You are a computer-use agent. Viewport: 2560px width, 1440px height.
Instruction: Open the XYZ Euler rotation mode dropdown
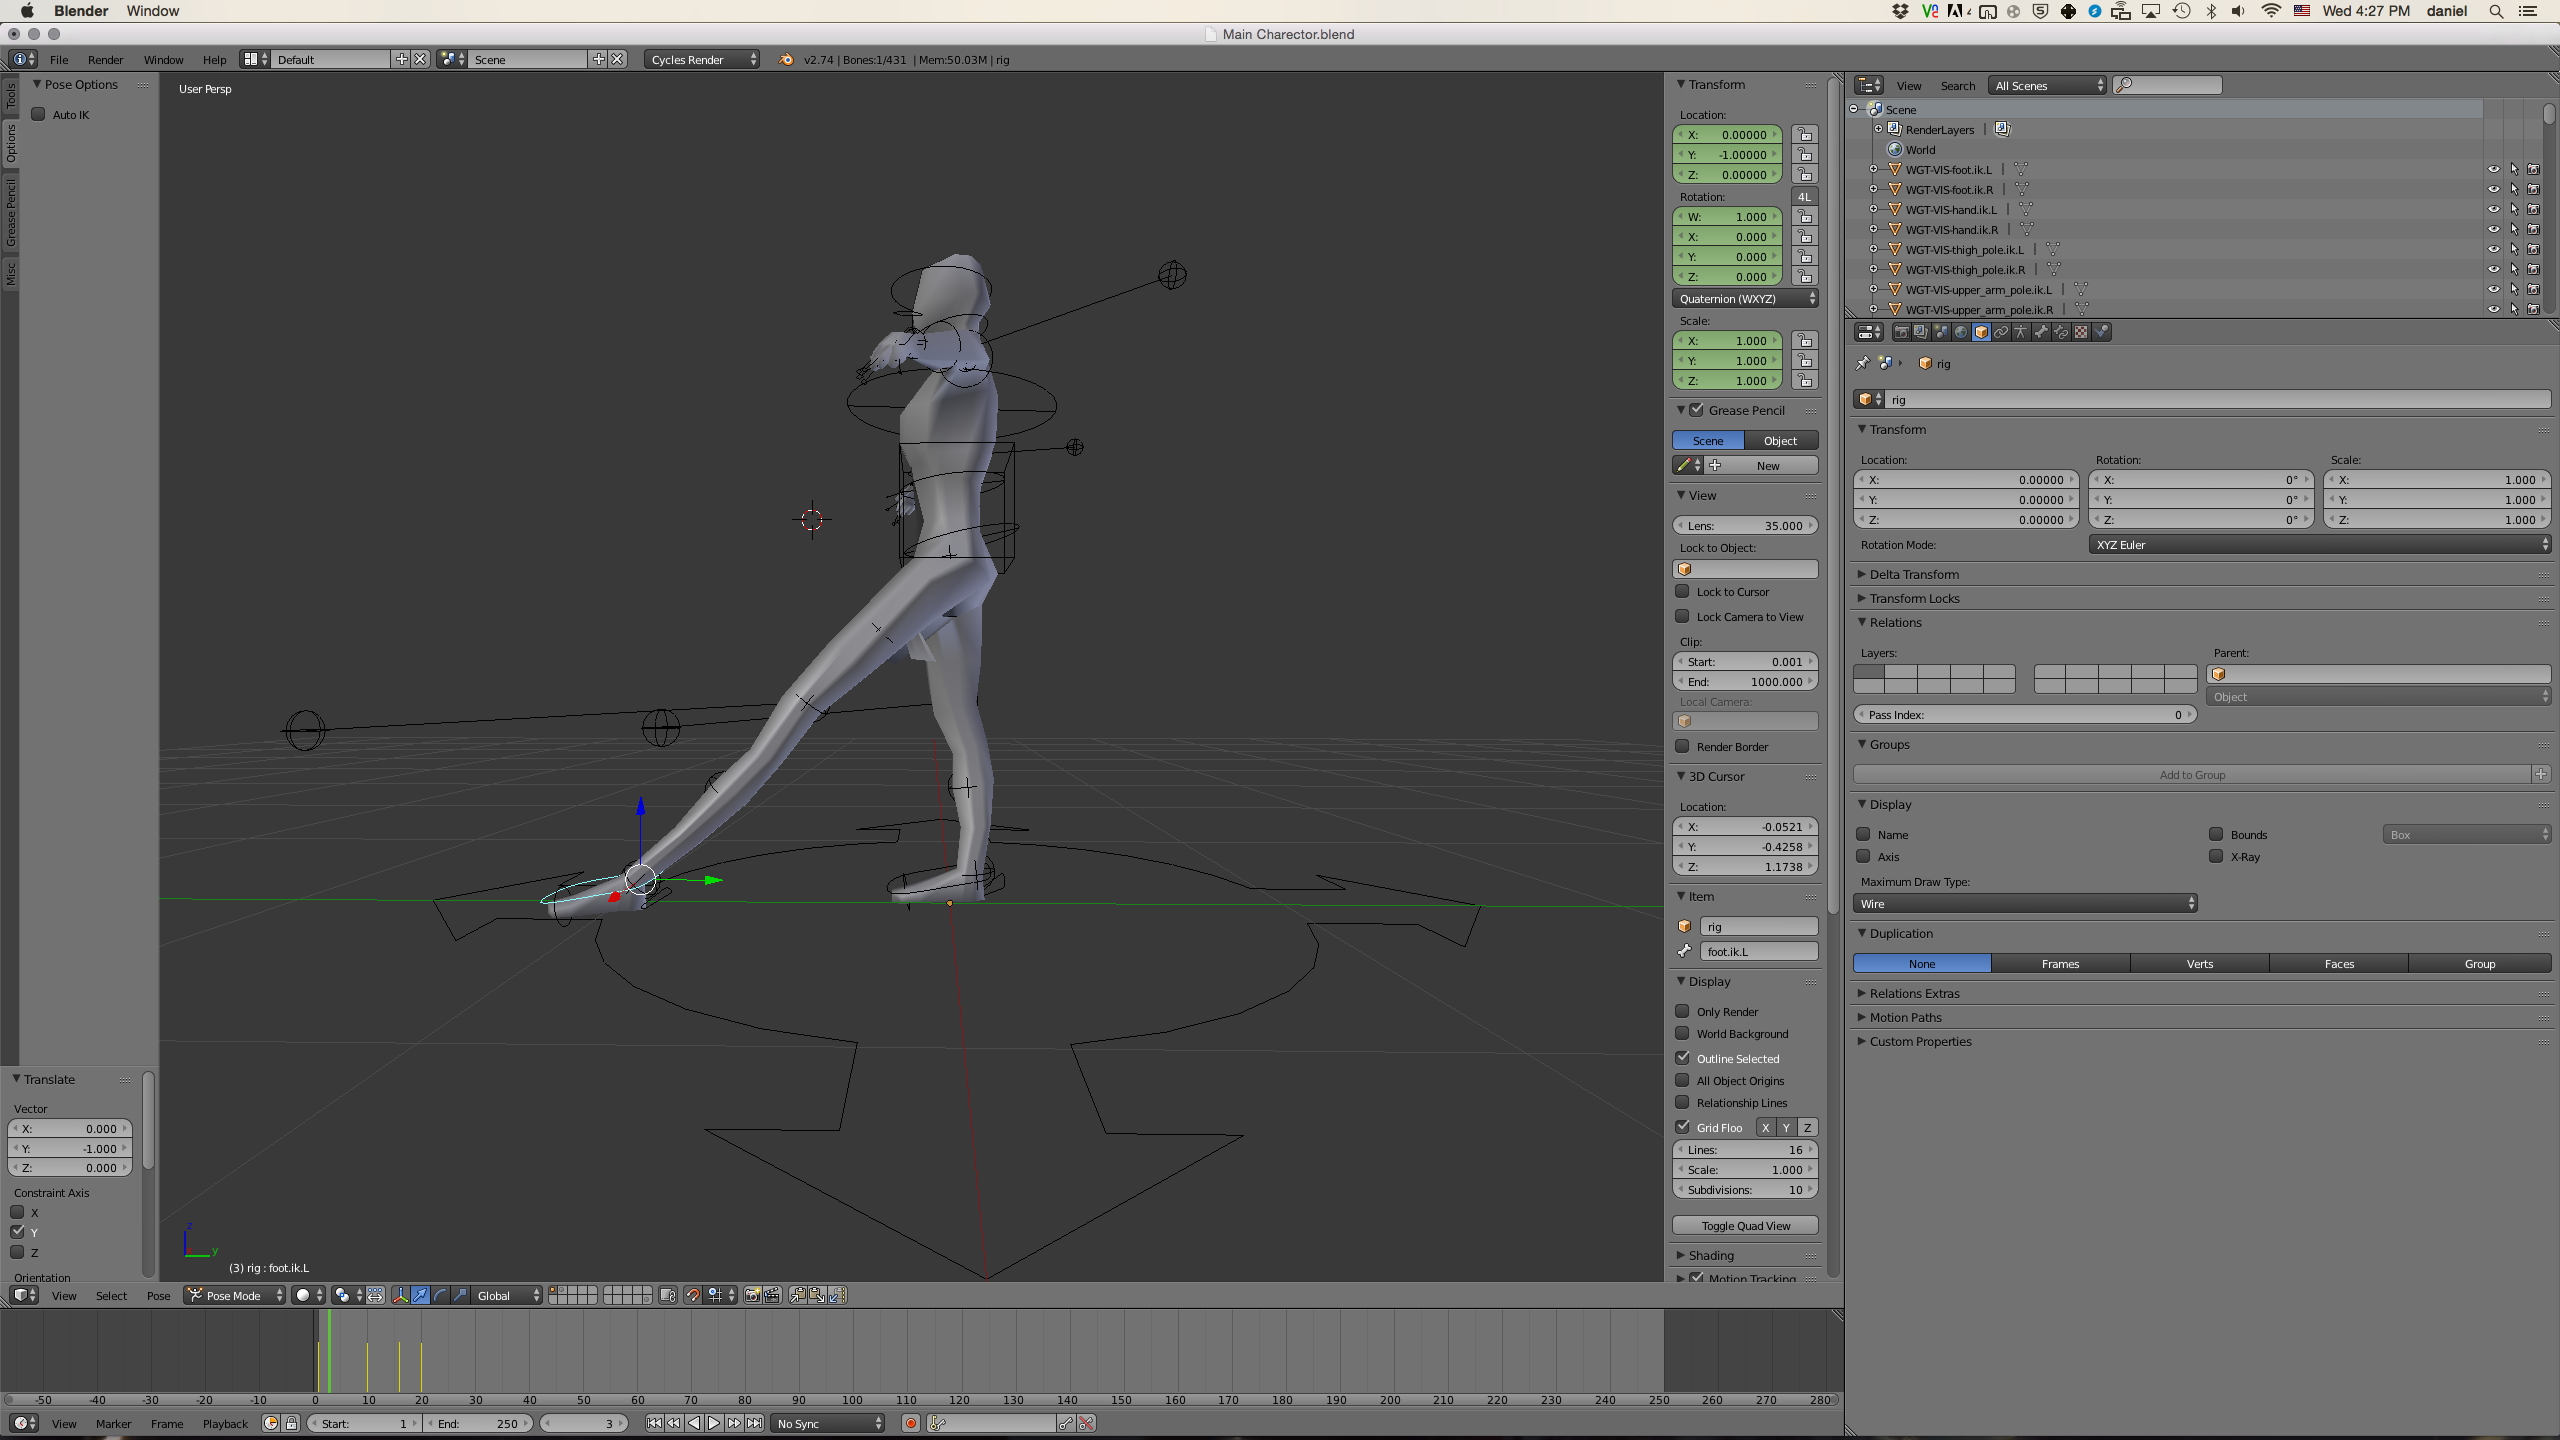click(2320, 544)
